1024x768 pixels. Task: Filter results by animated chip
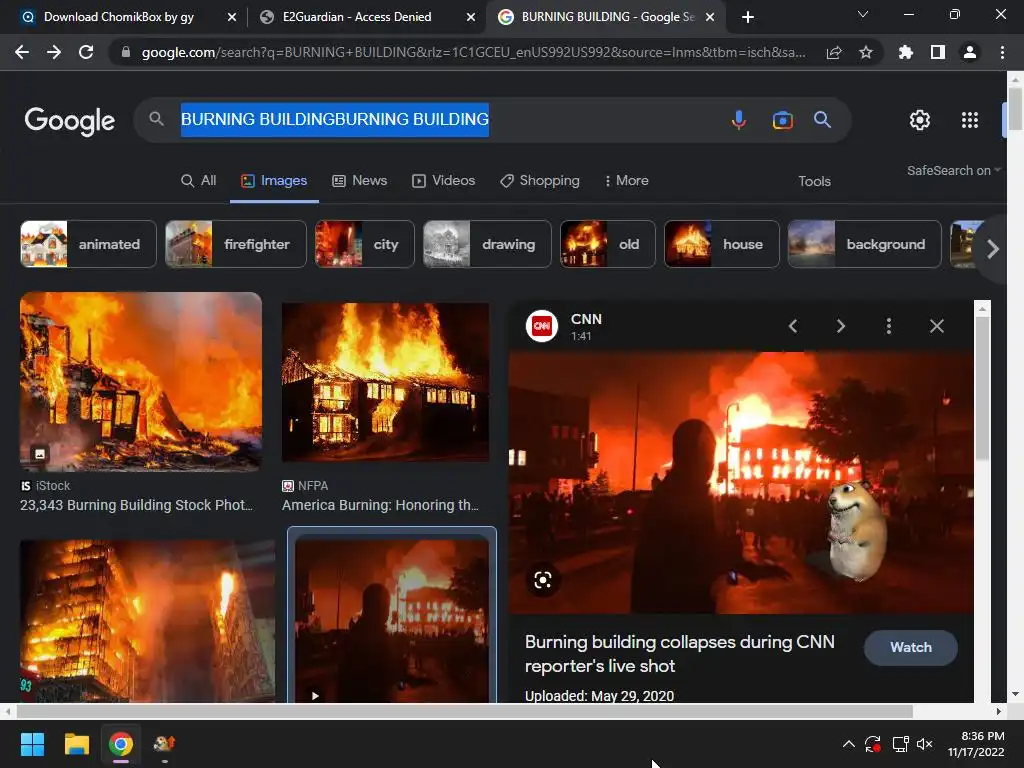(88, 244)
